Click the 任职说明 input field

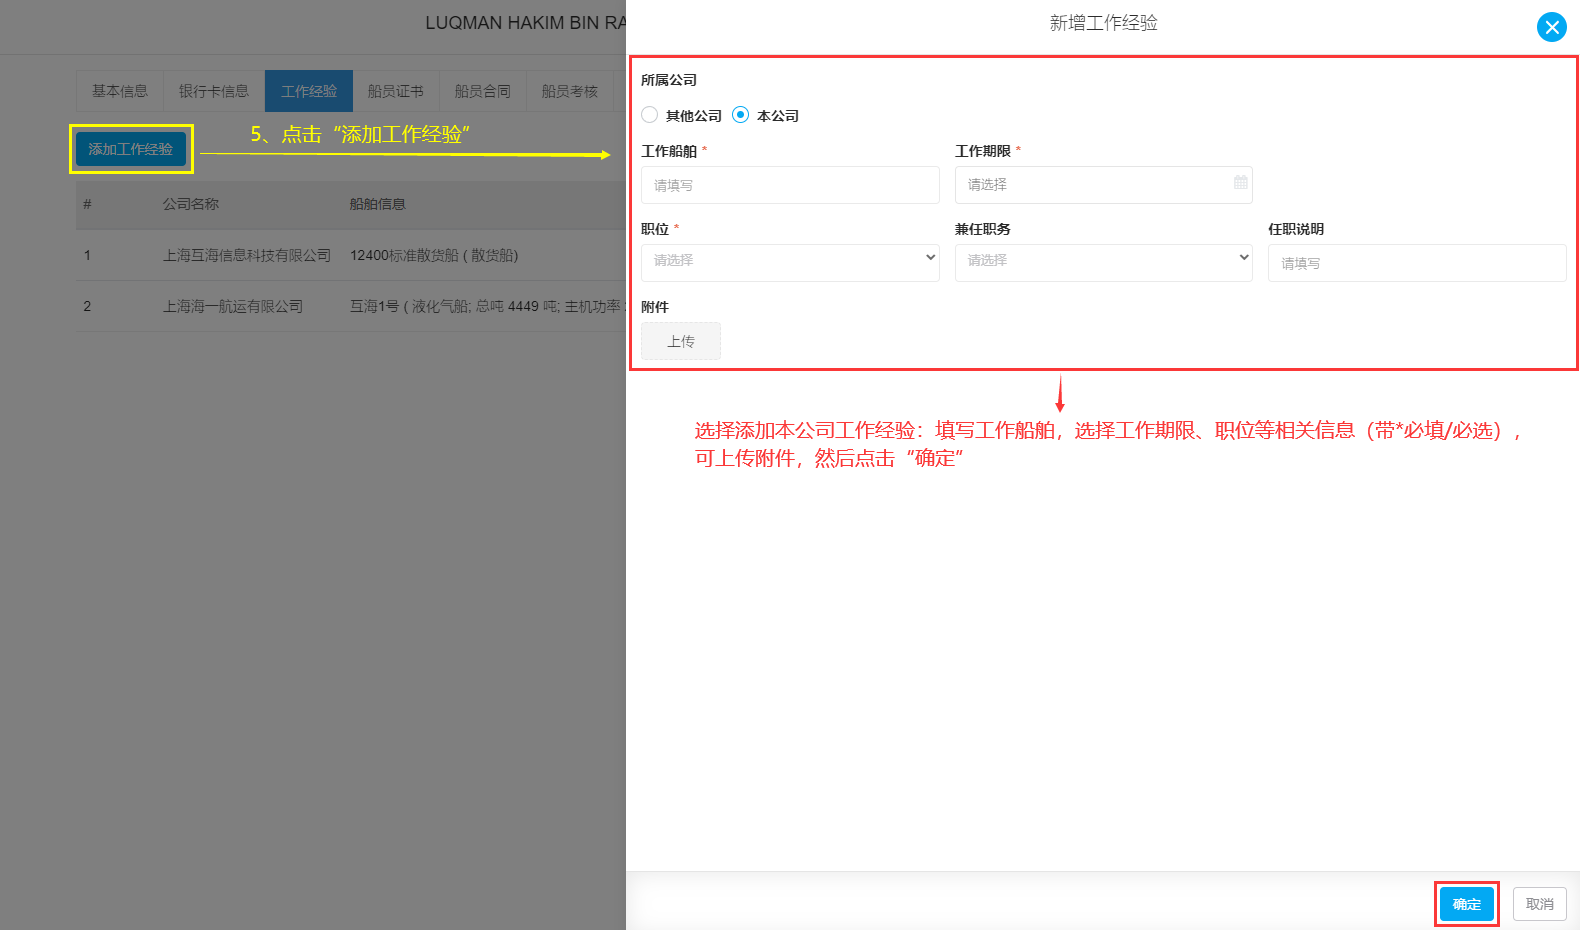tap(1417, 263)
